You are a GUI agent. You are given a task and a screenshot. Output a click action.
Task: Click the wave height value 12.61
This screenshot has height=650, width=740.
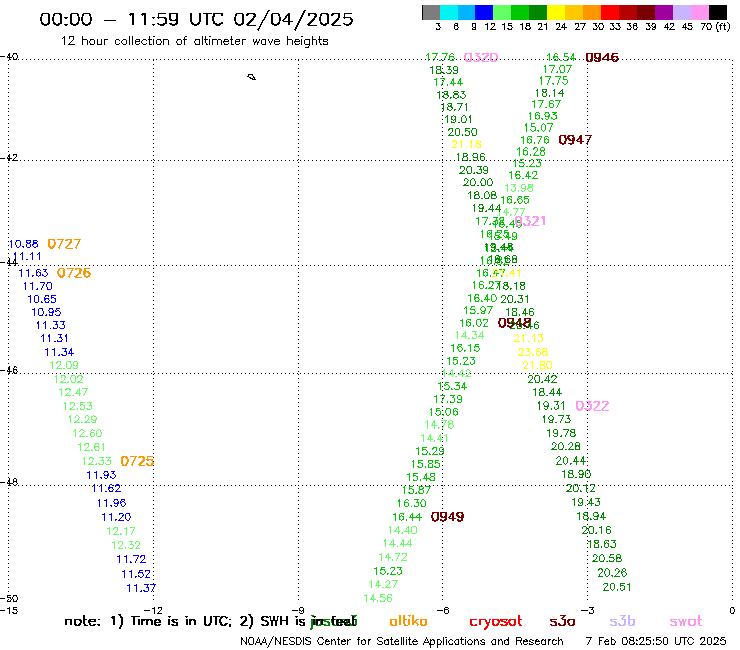92,447
